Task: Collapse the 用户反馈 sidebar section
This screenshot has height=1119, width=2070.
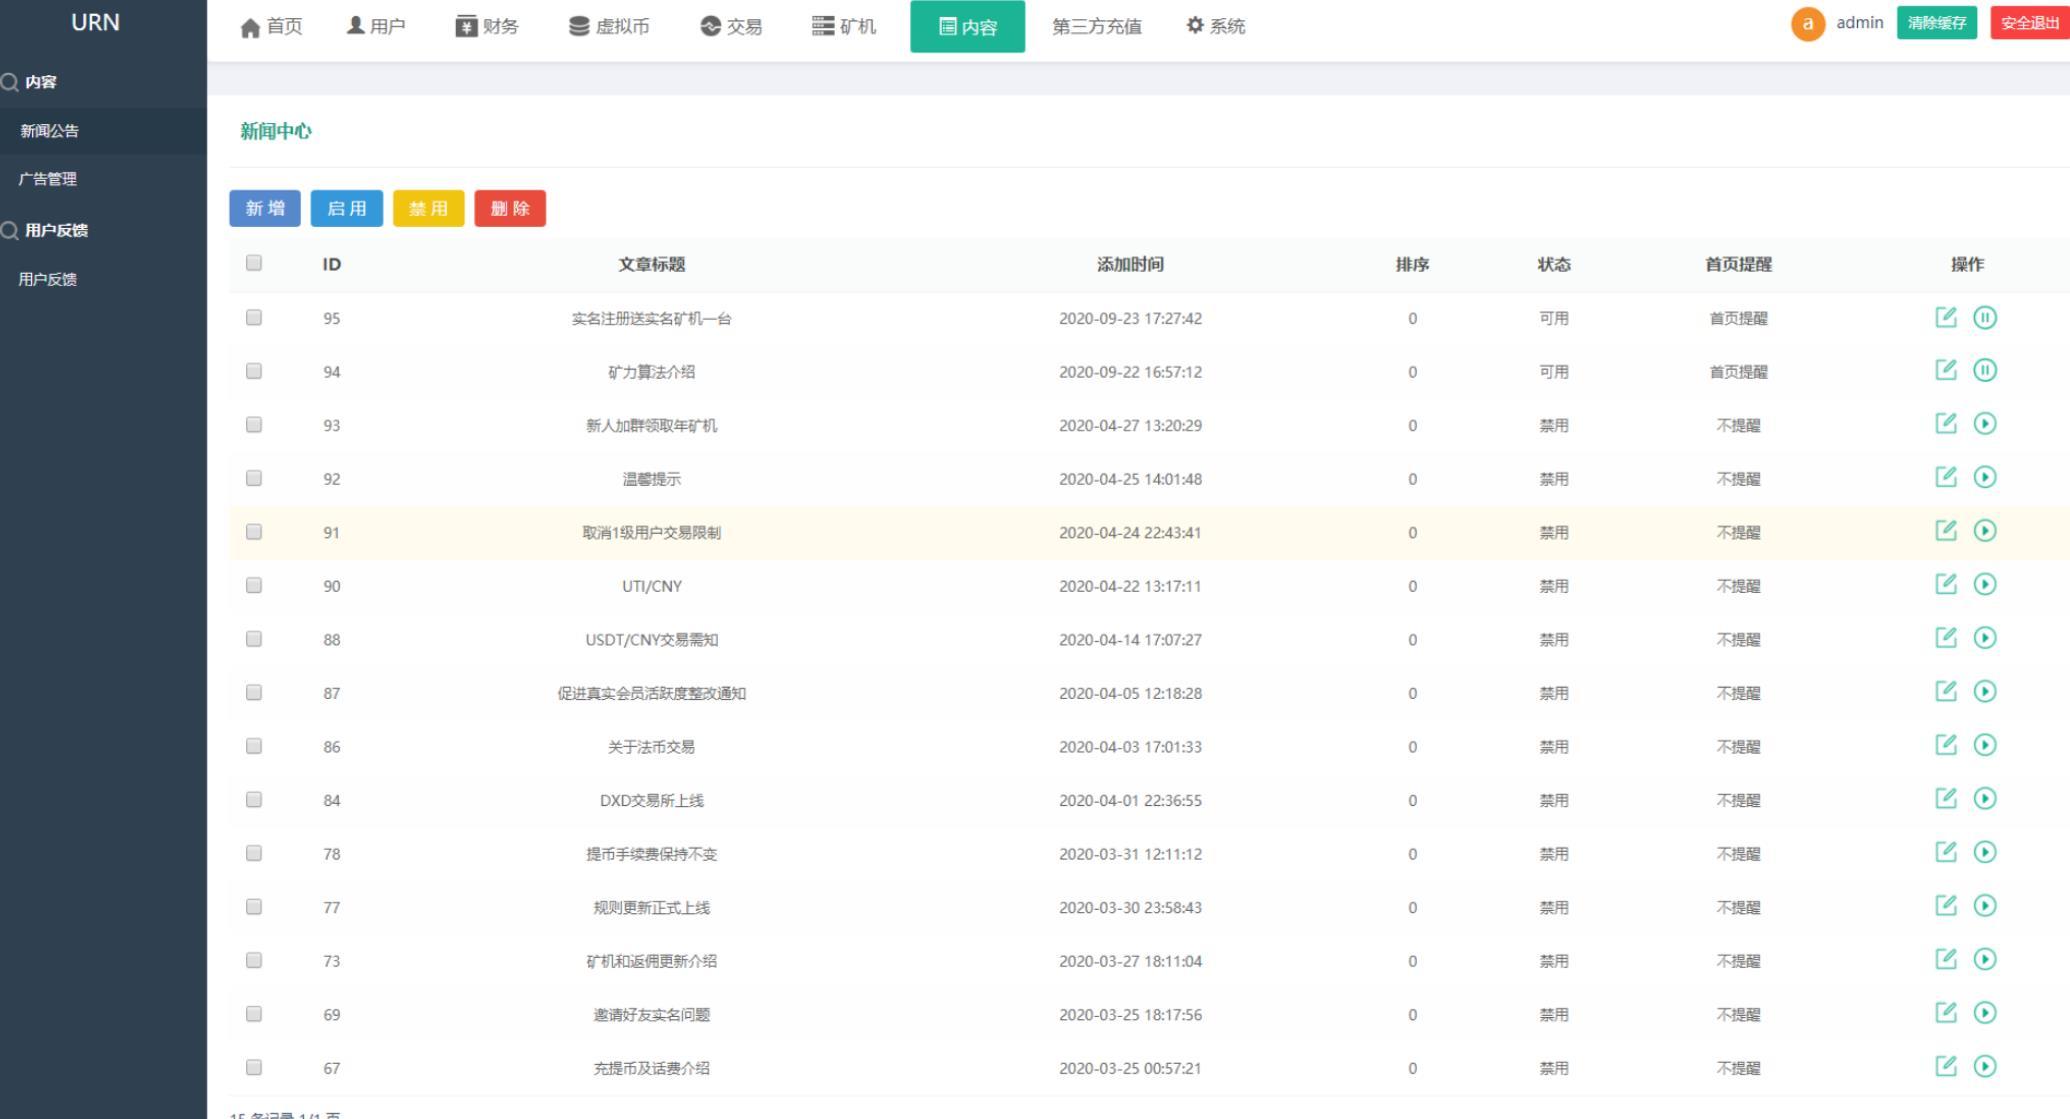Action: point(56,230)
